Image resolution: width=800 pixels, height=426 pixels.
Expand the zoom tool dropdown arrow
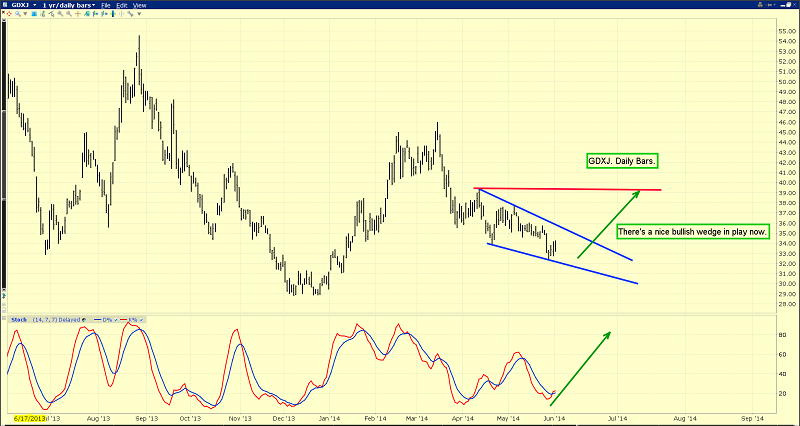tap(25, 14)
